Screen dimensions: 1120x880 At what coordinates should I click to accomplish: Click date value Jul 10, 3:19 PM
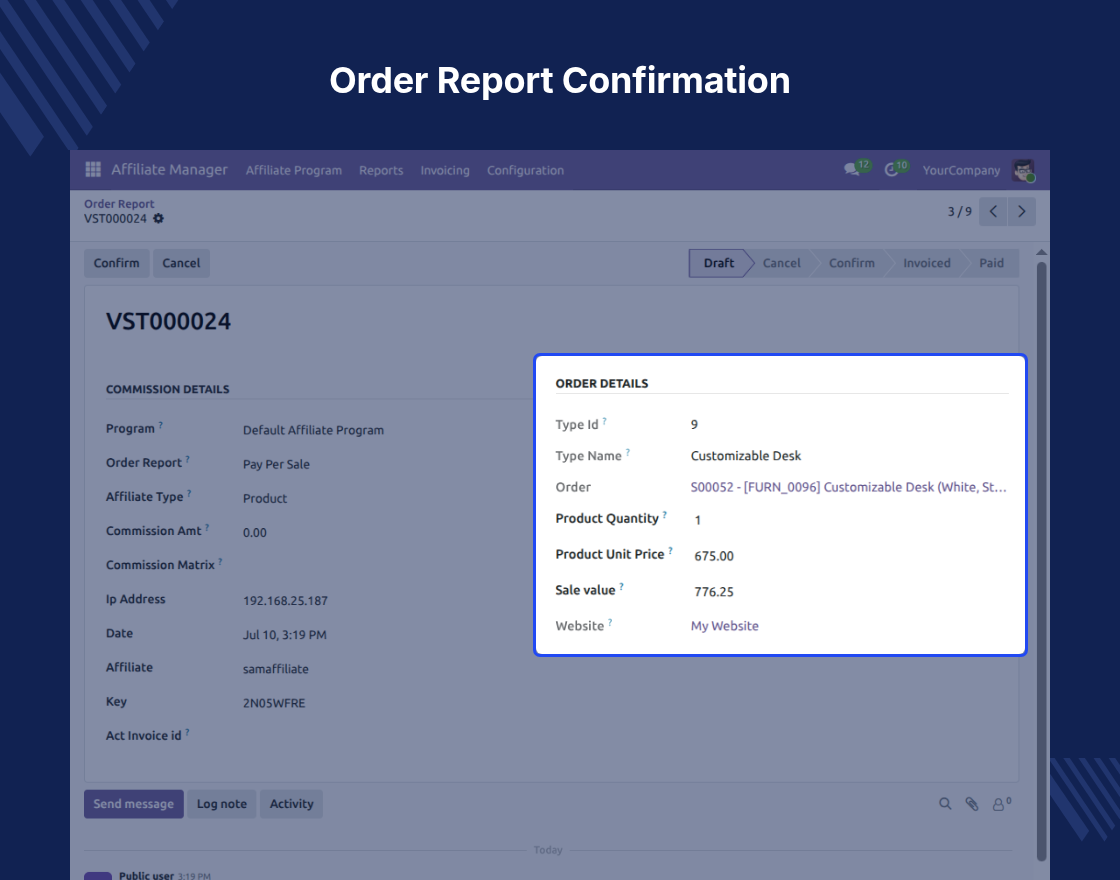click(284, 635)
